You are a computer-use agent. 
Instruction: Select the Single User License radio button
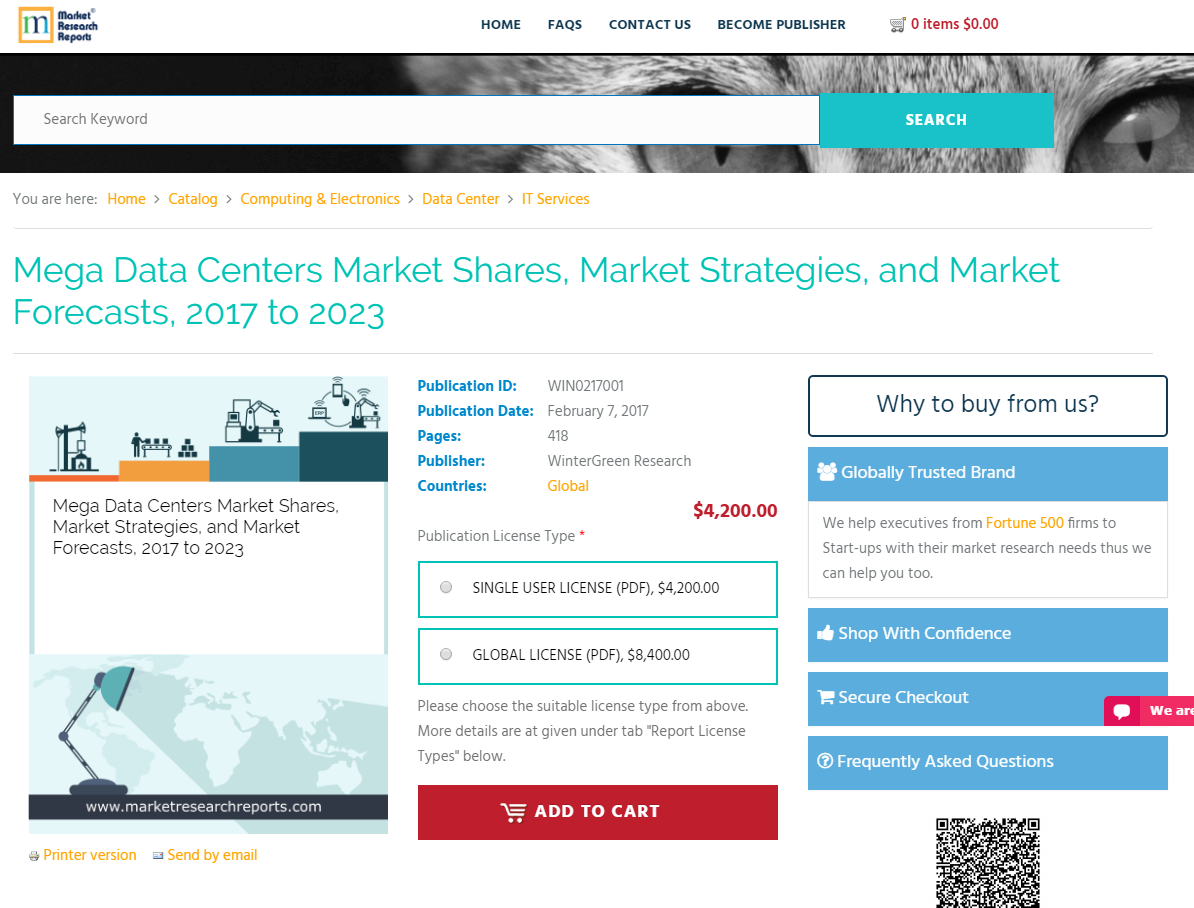coord(445,587)
